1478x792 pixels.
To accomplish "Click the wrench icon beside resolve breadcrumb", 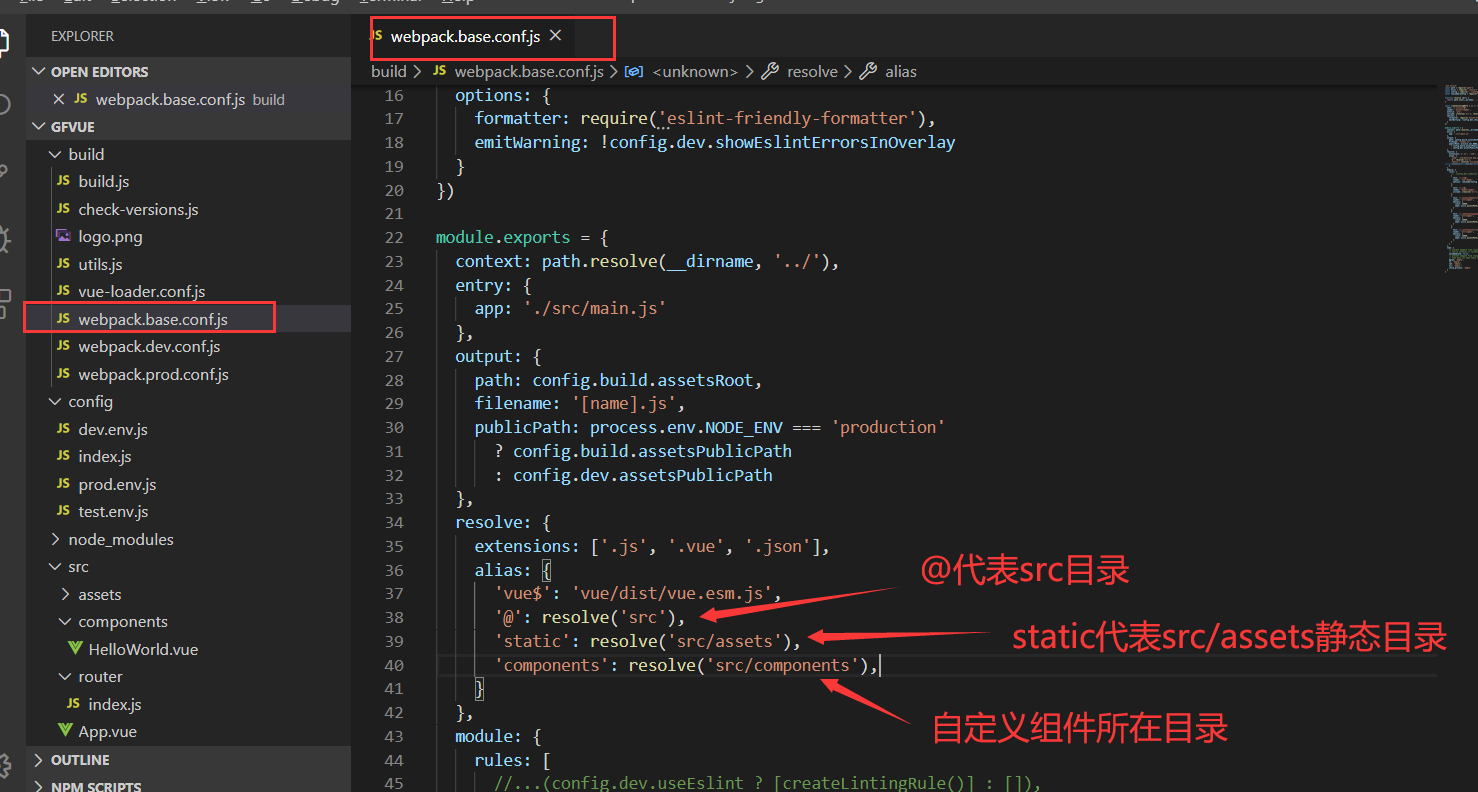I will pos(770,71).
